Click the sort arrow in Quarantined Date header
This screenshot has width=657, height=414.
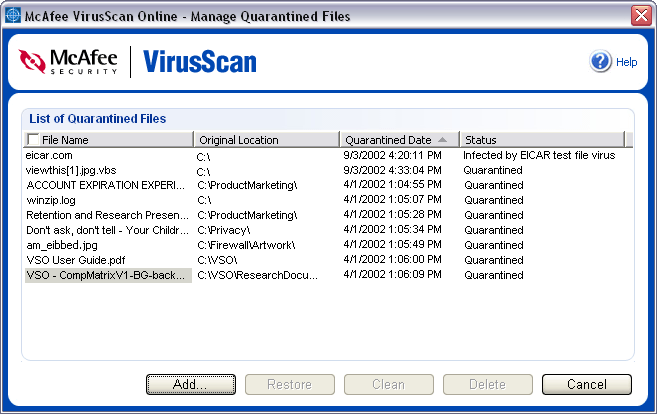point(442,140)
